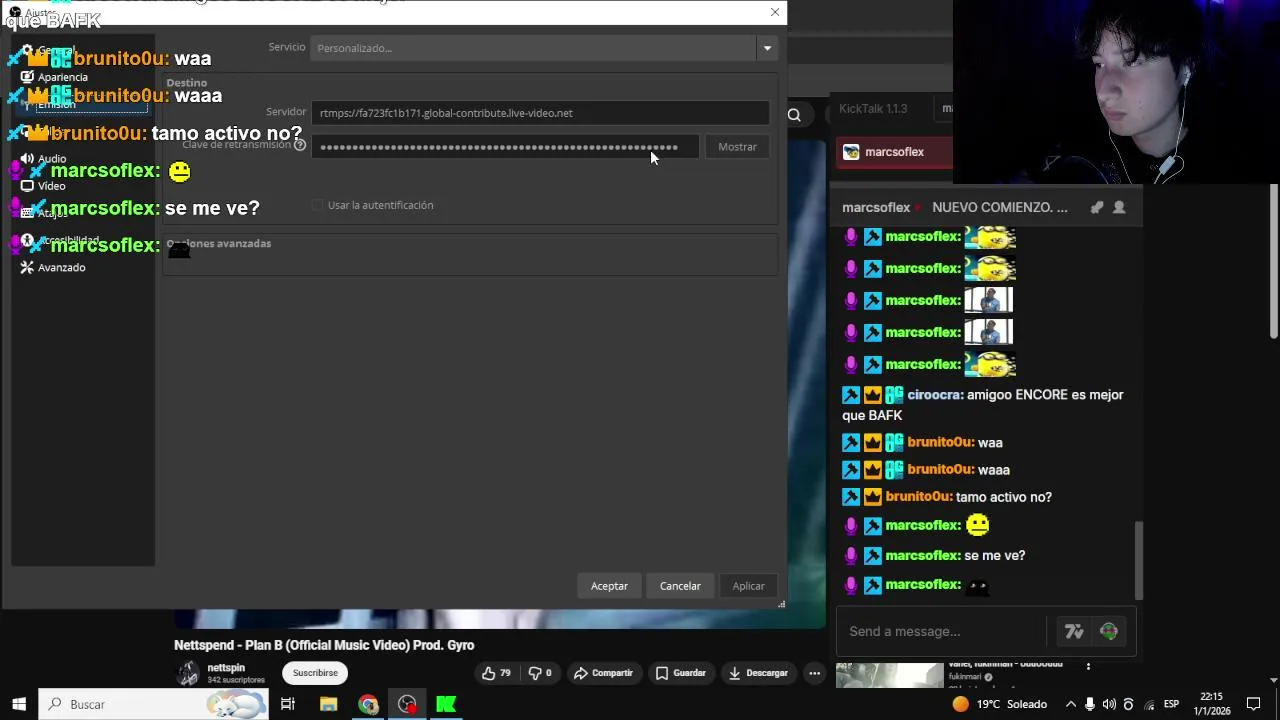
Task: Click the Windows Buscar search box
Action: pyautogui.click(x=153, y=704)
